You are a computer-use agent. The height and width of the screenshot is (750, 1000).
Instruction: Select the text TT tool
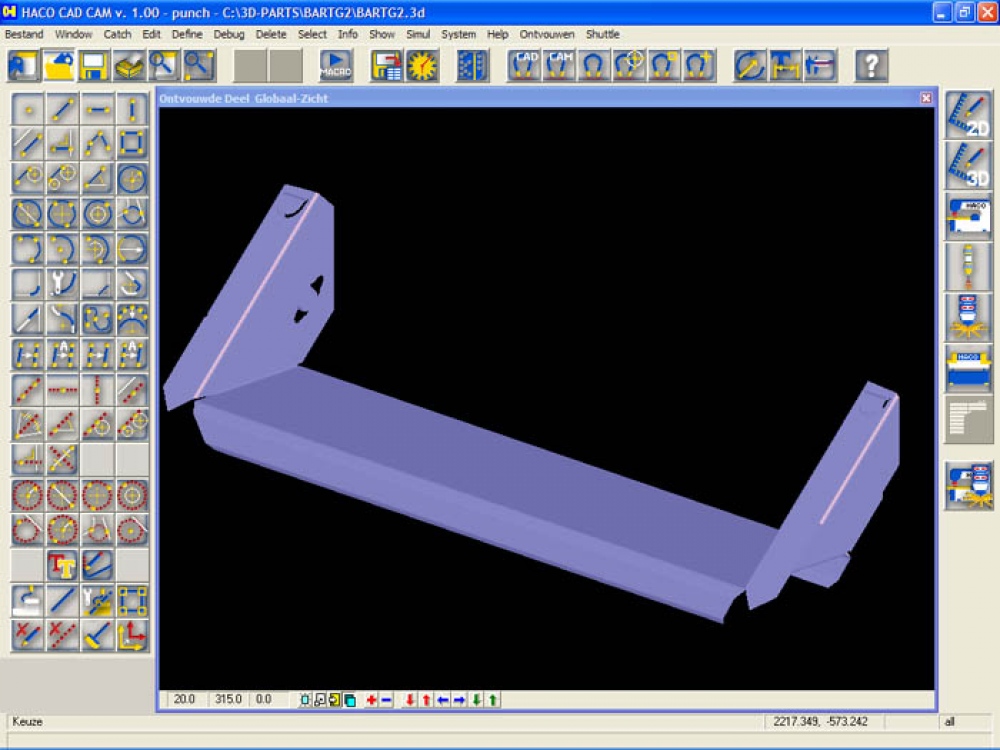coord(62,565)
